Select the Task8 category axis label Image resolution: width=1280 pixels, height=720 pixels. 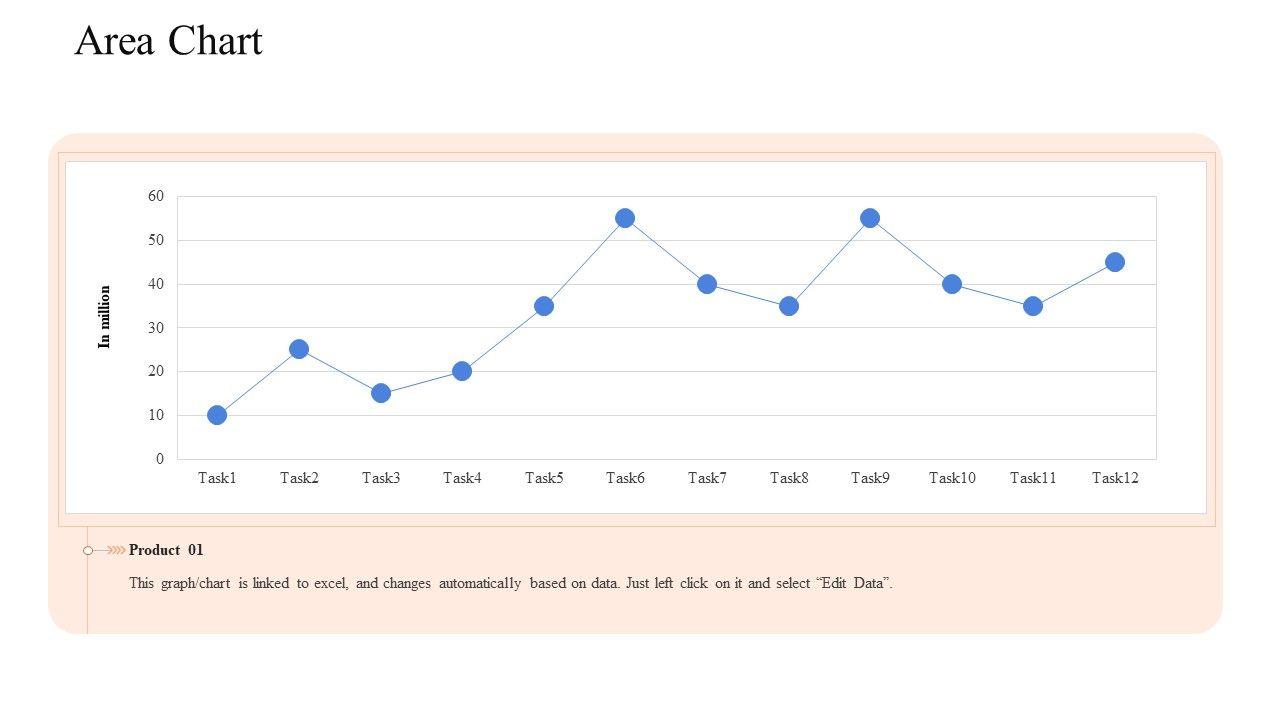point(789,478)
